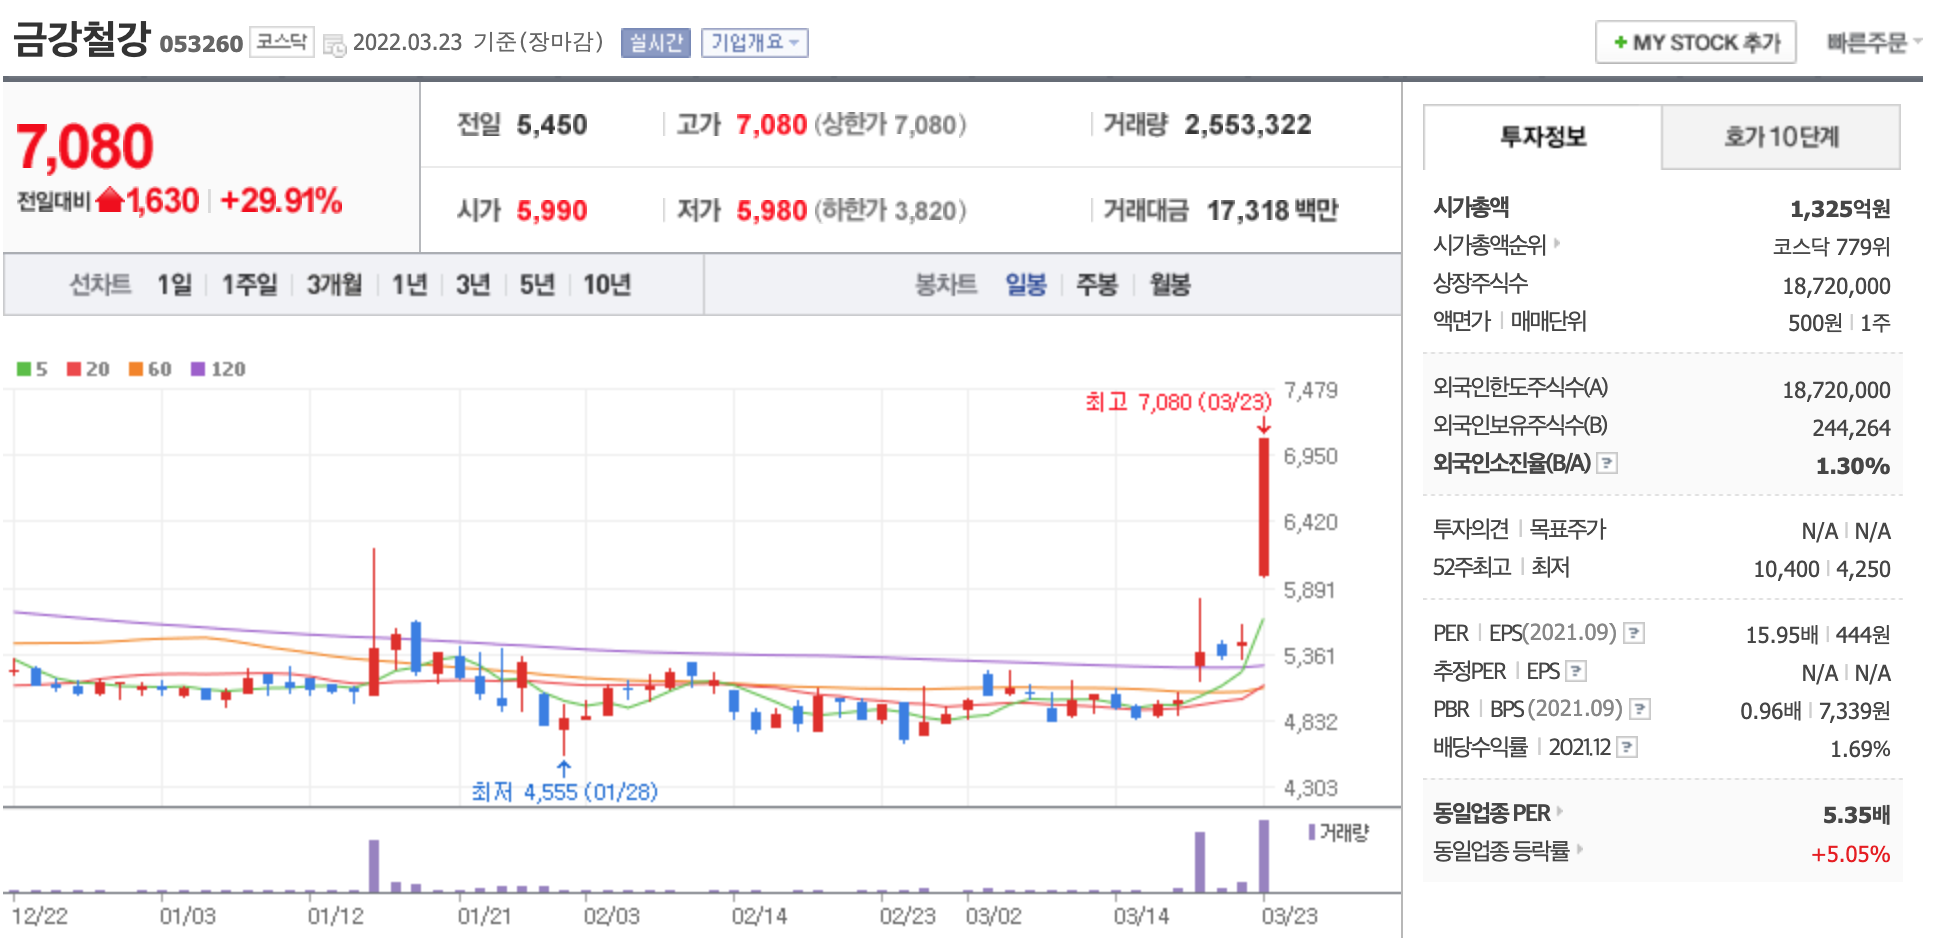Click the +29.91% change rate

pos(281,200)
